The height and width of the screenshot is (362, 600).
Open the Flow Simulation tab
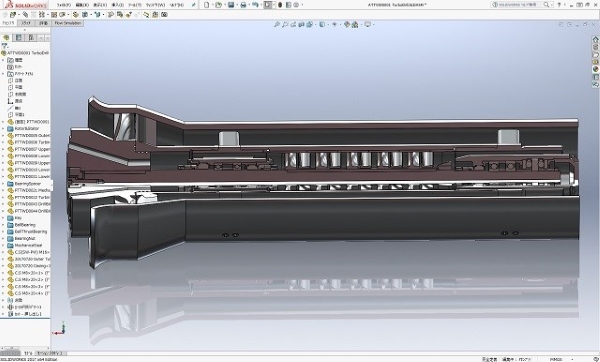click(68, 23)
